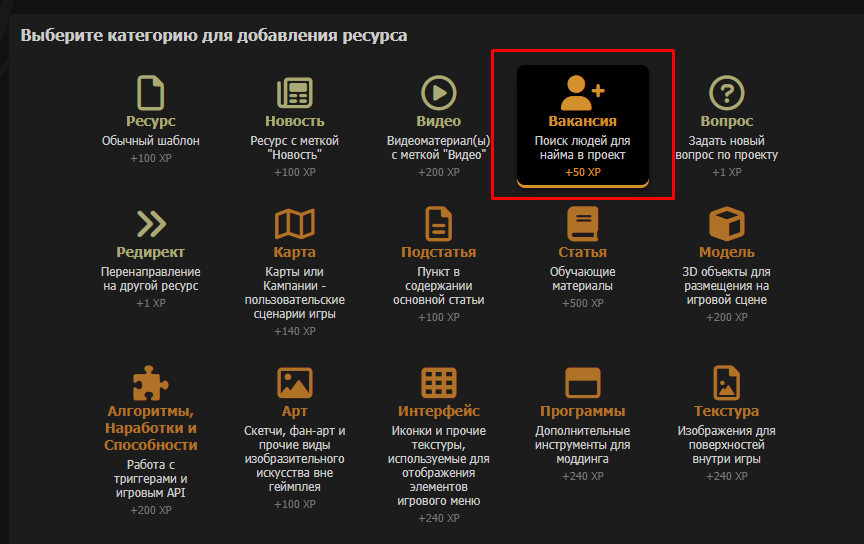This screenshot has width=864, height=544.
Task: Click the 'Видеоматериал(ы) с меткой Видео' text
Action: [439, 148]
